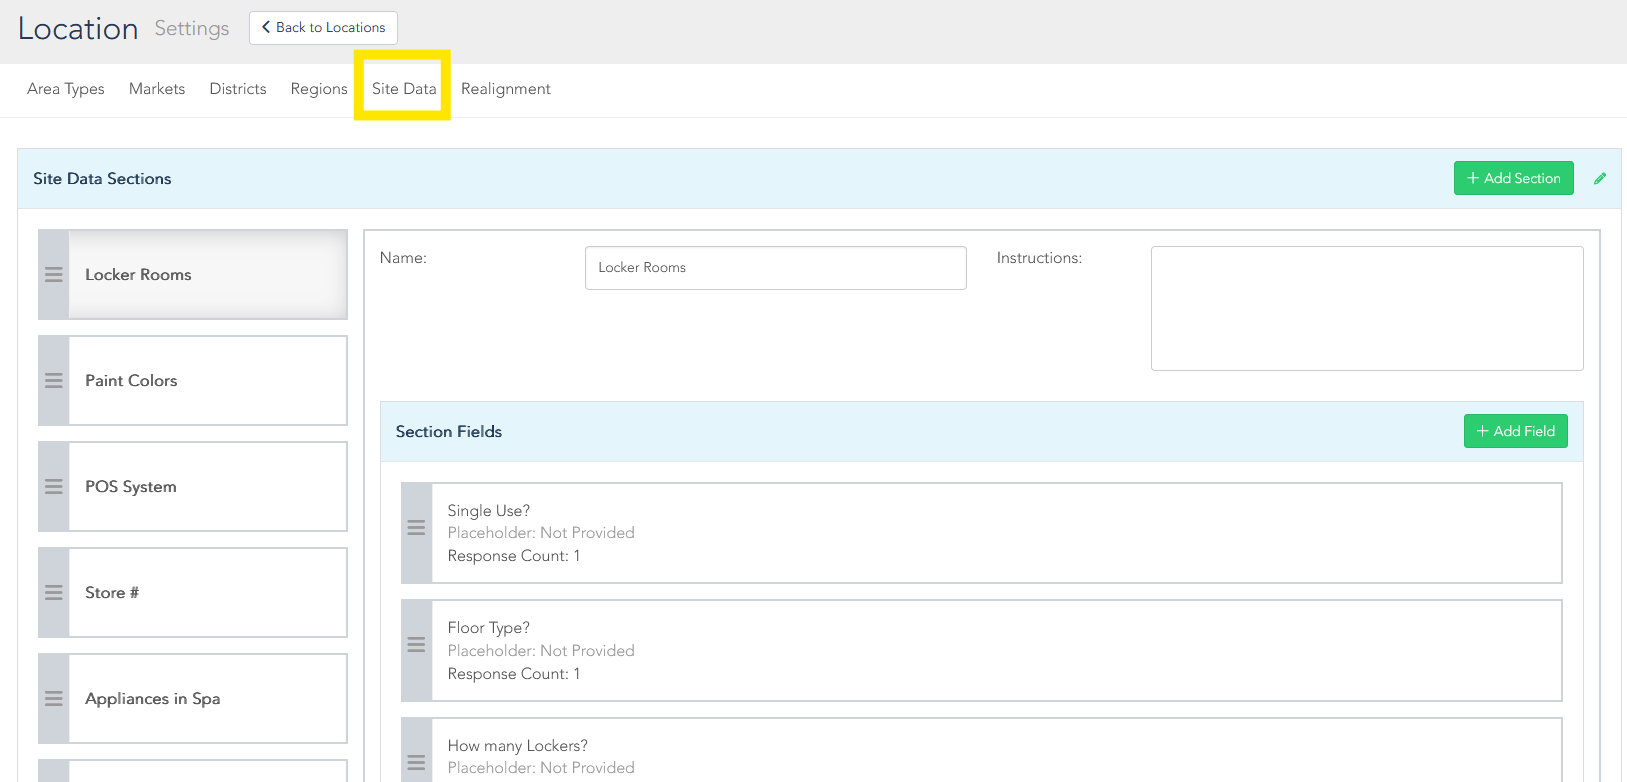Click the Add Field button
Viewport: 1627px width, 782px height.
tap(1515, 432)
